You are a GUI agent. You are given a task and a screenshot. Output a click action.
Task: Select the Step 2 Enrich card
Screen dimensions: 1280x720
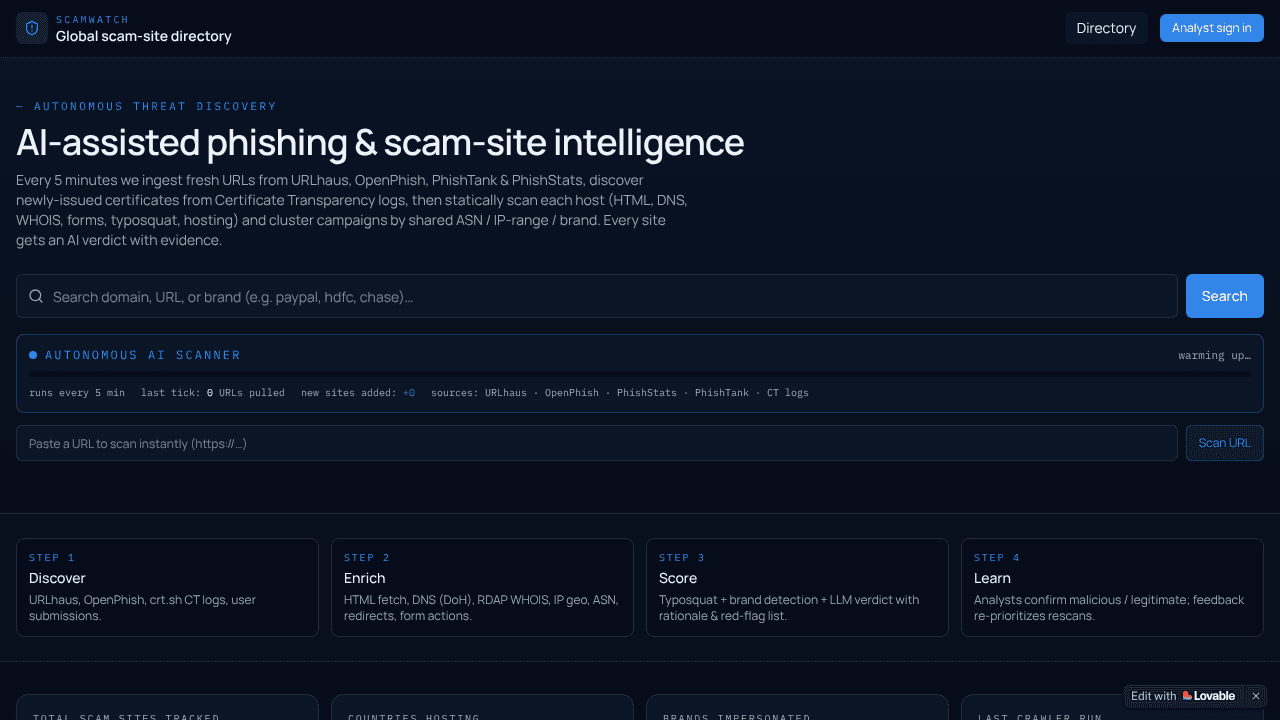pyautogui.click(x=482, y=587)
